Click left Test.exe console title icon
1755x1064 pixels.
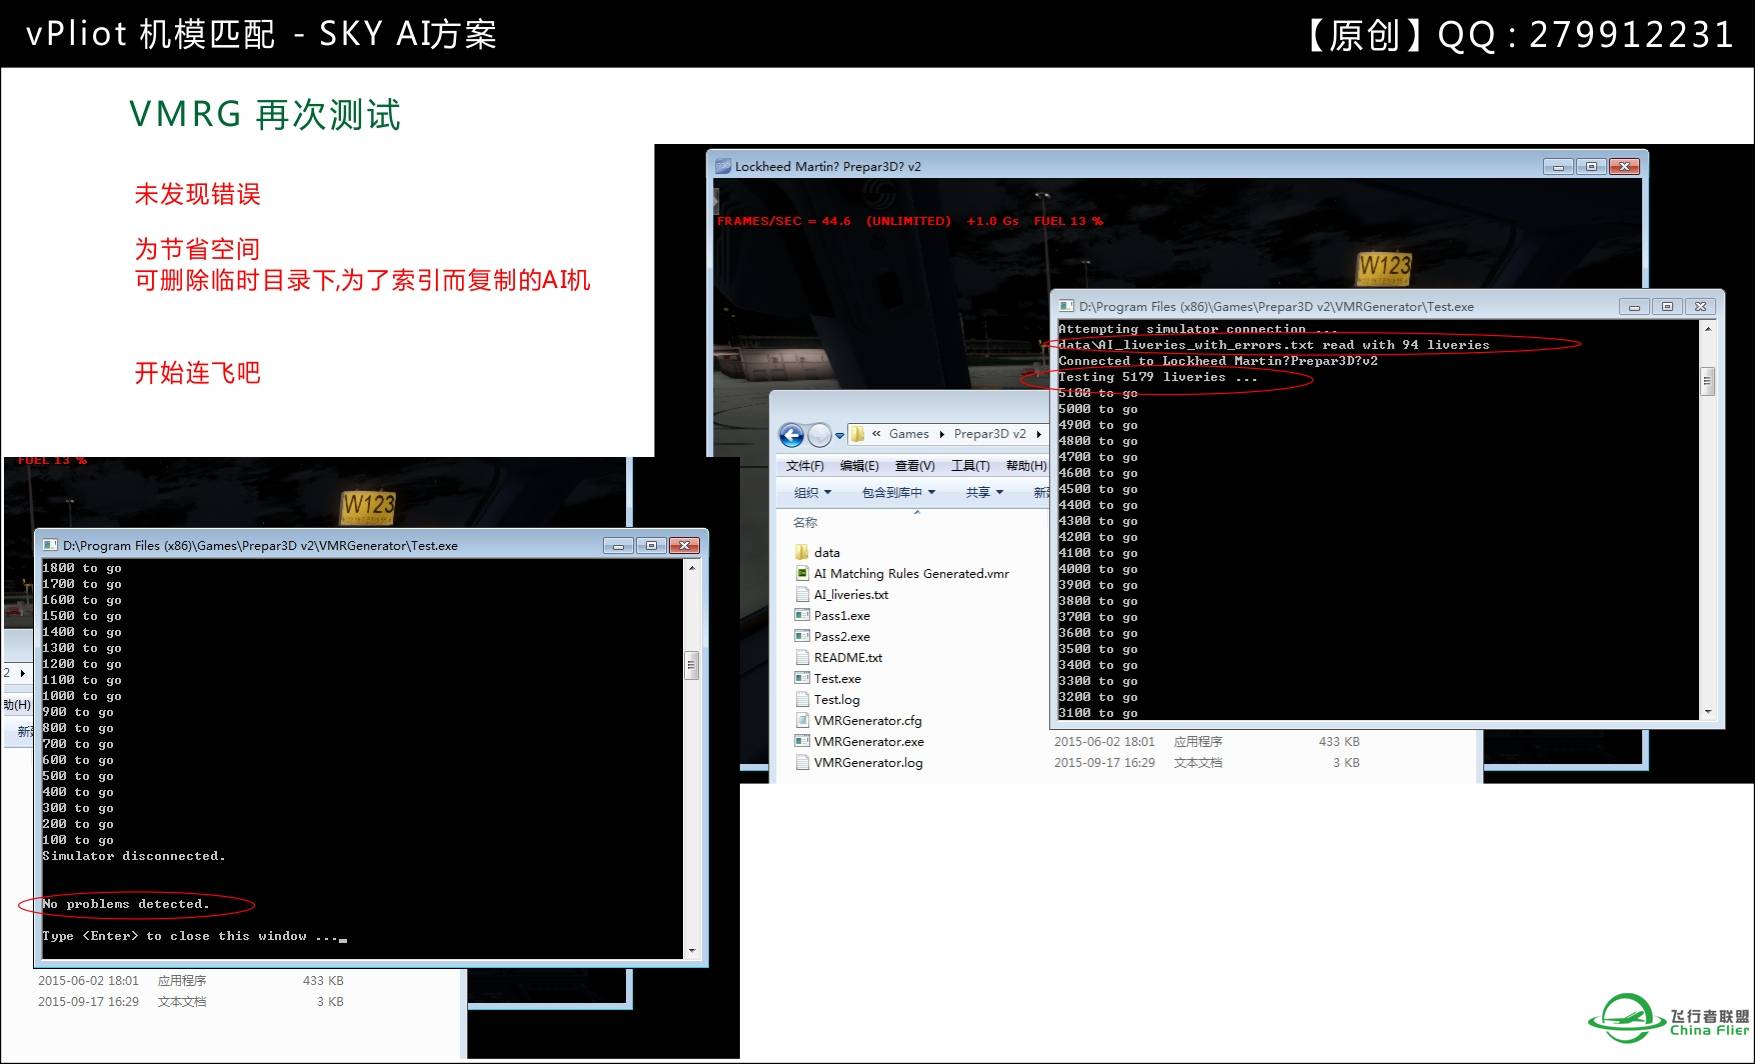coord(50,545)
